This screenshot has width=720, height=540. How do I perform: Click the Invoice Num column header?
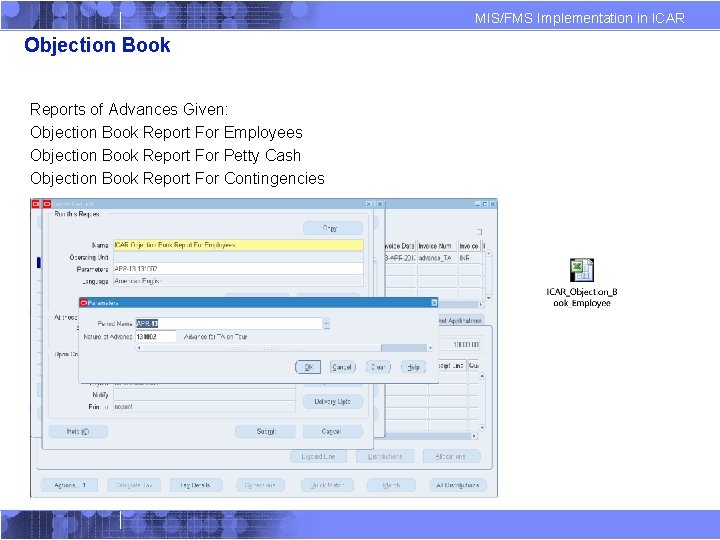[x=437, y=246]
